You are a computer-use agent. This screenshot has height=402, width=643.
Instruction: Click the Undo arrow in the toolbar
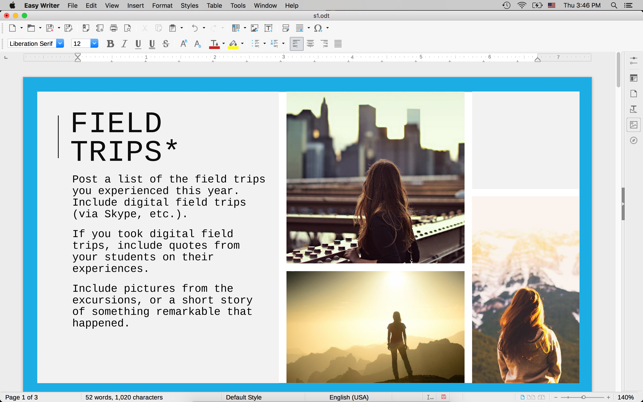pos(195,28)
